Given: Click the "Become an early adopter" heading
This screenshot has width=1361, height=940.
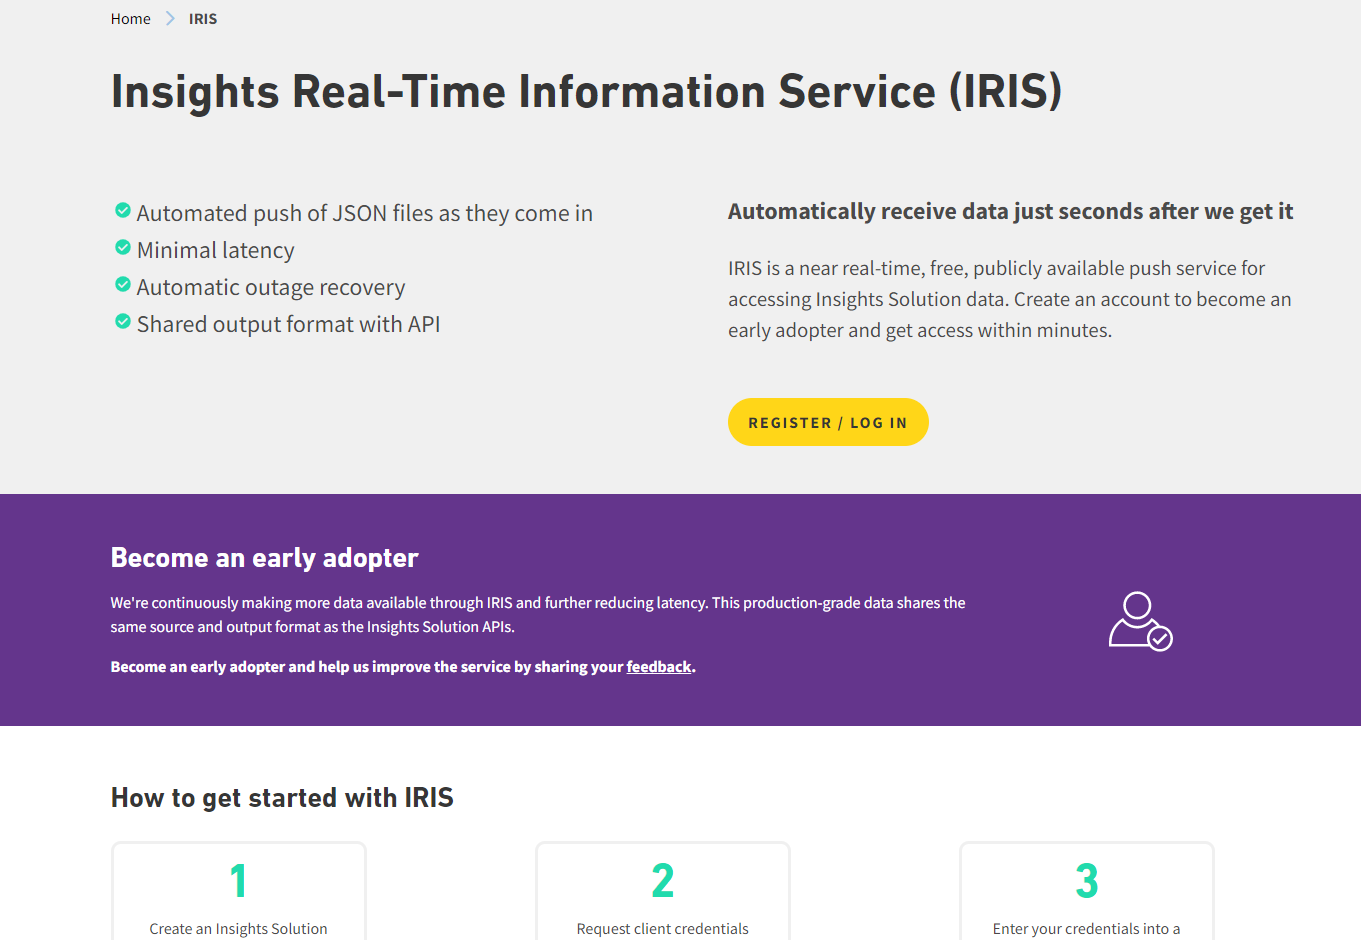Looking at the screenshot, I should [x=264, y=557].
